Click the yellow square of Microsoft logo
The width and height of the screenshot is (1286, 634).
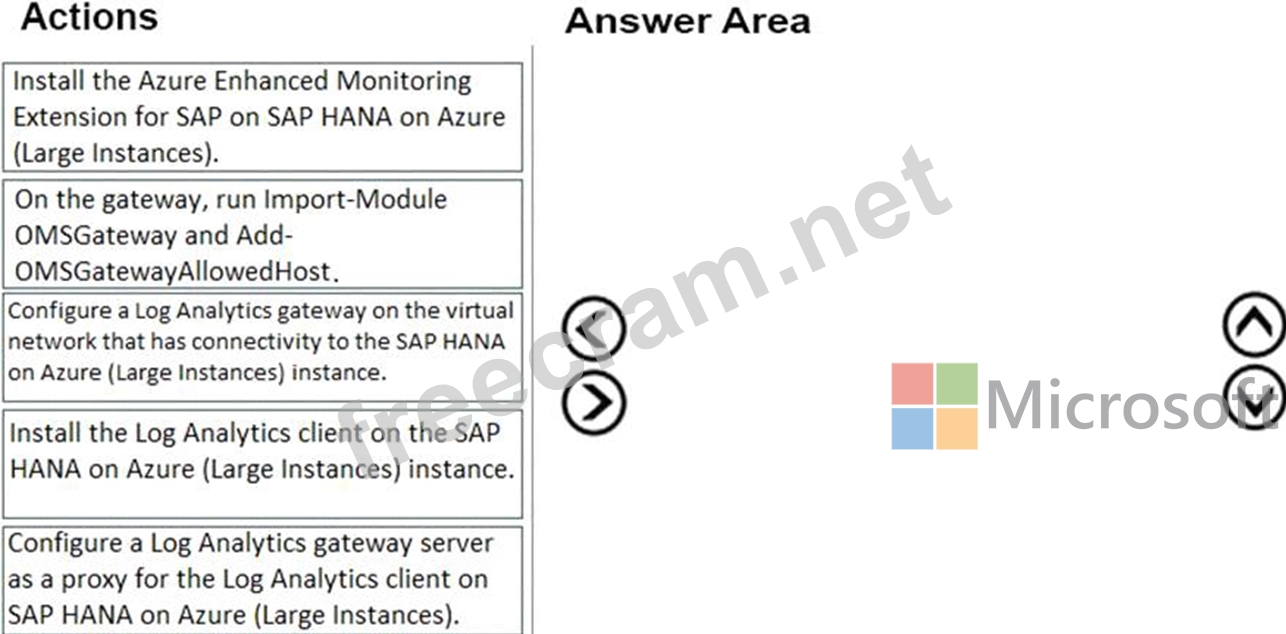point(957,428)
